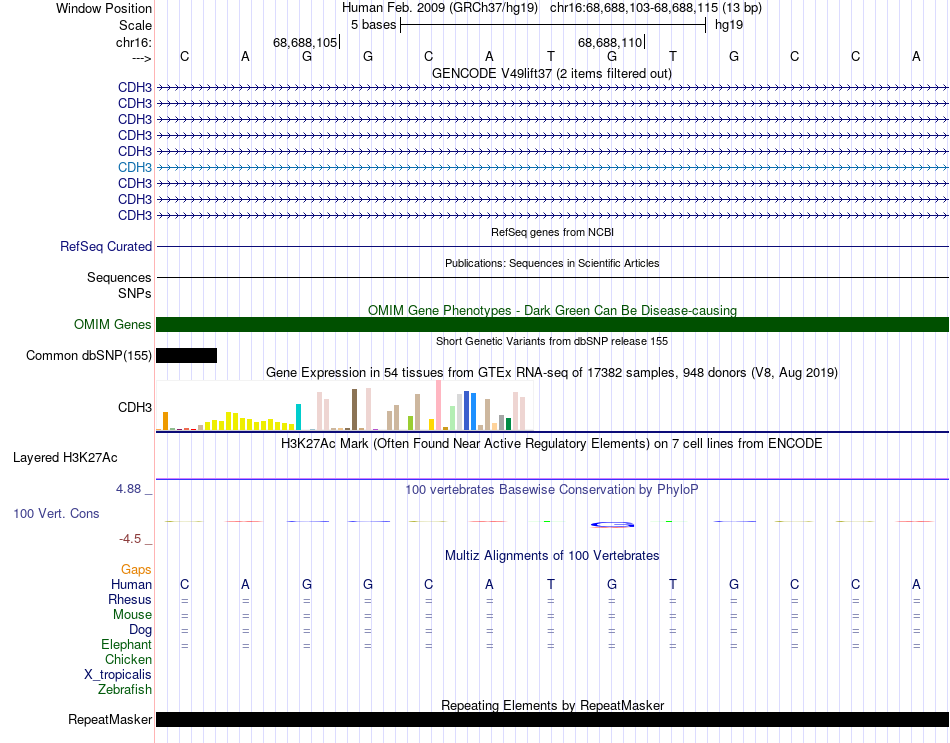This screenshot has height=743, width=950.
Task: Click the 4.88 PhyloP upper limit value
Action: point(128,488)
